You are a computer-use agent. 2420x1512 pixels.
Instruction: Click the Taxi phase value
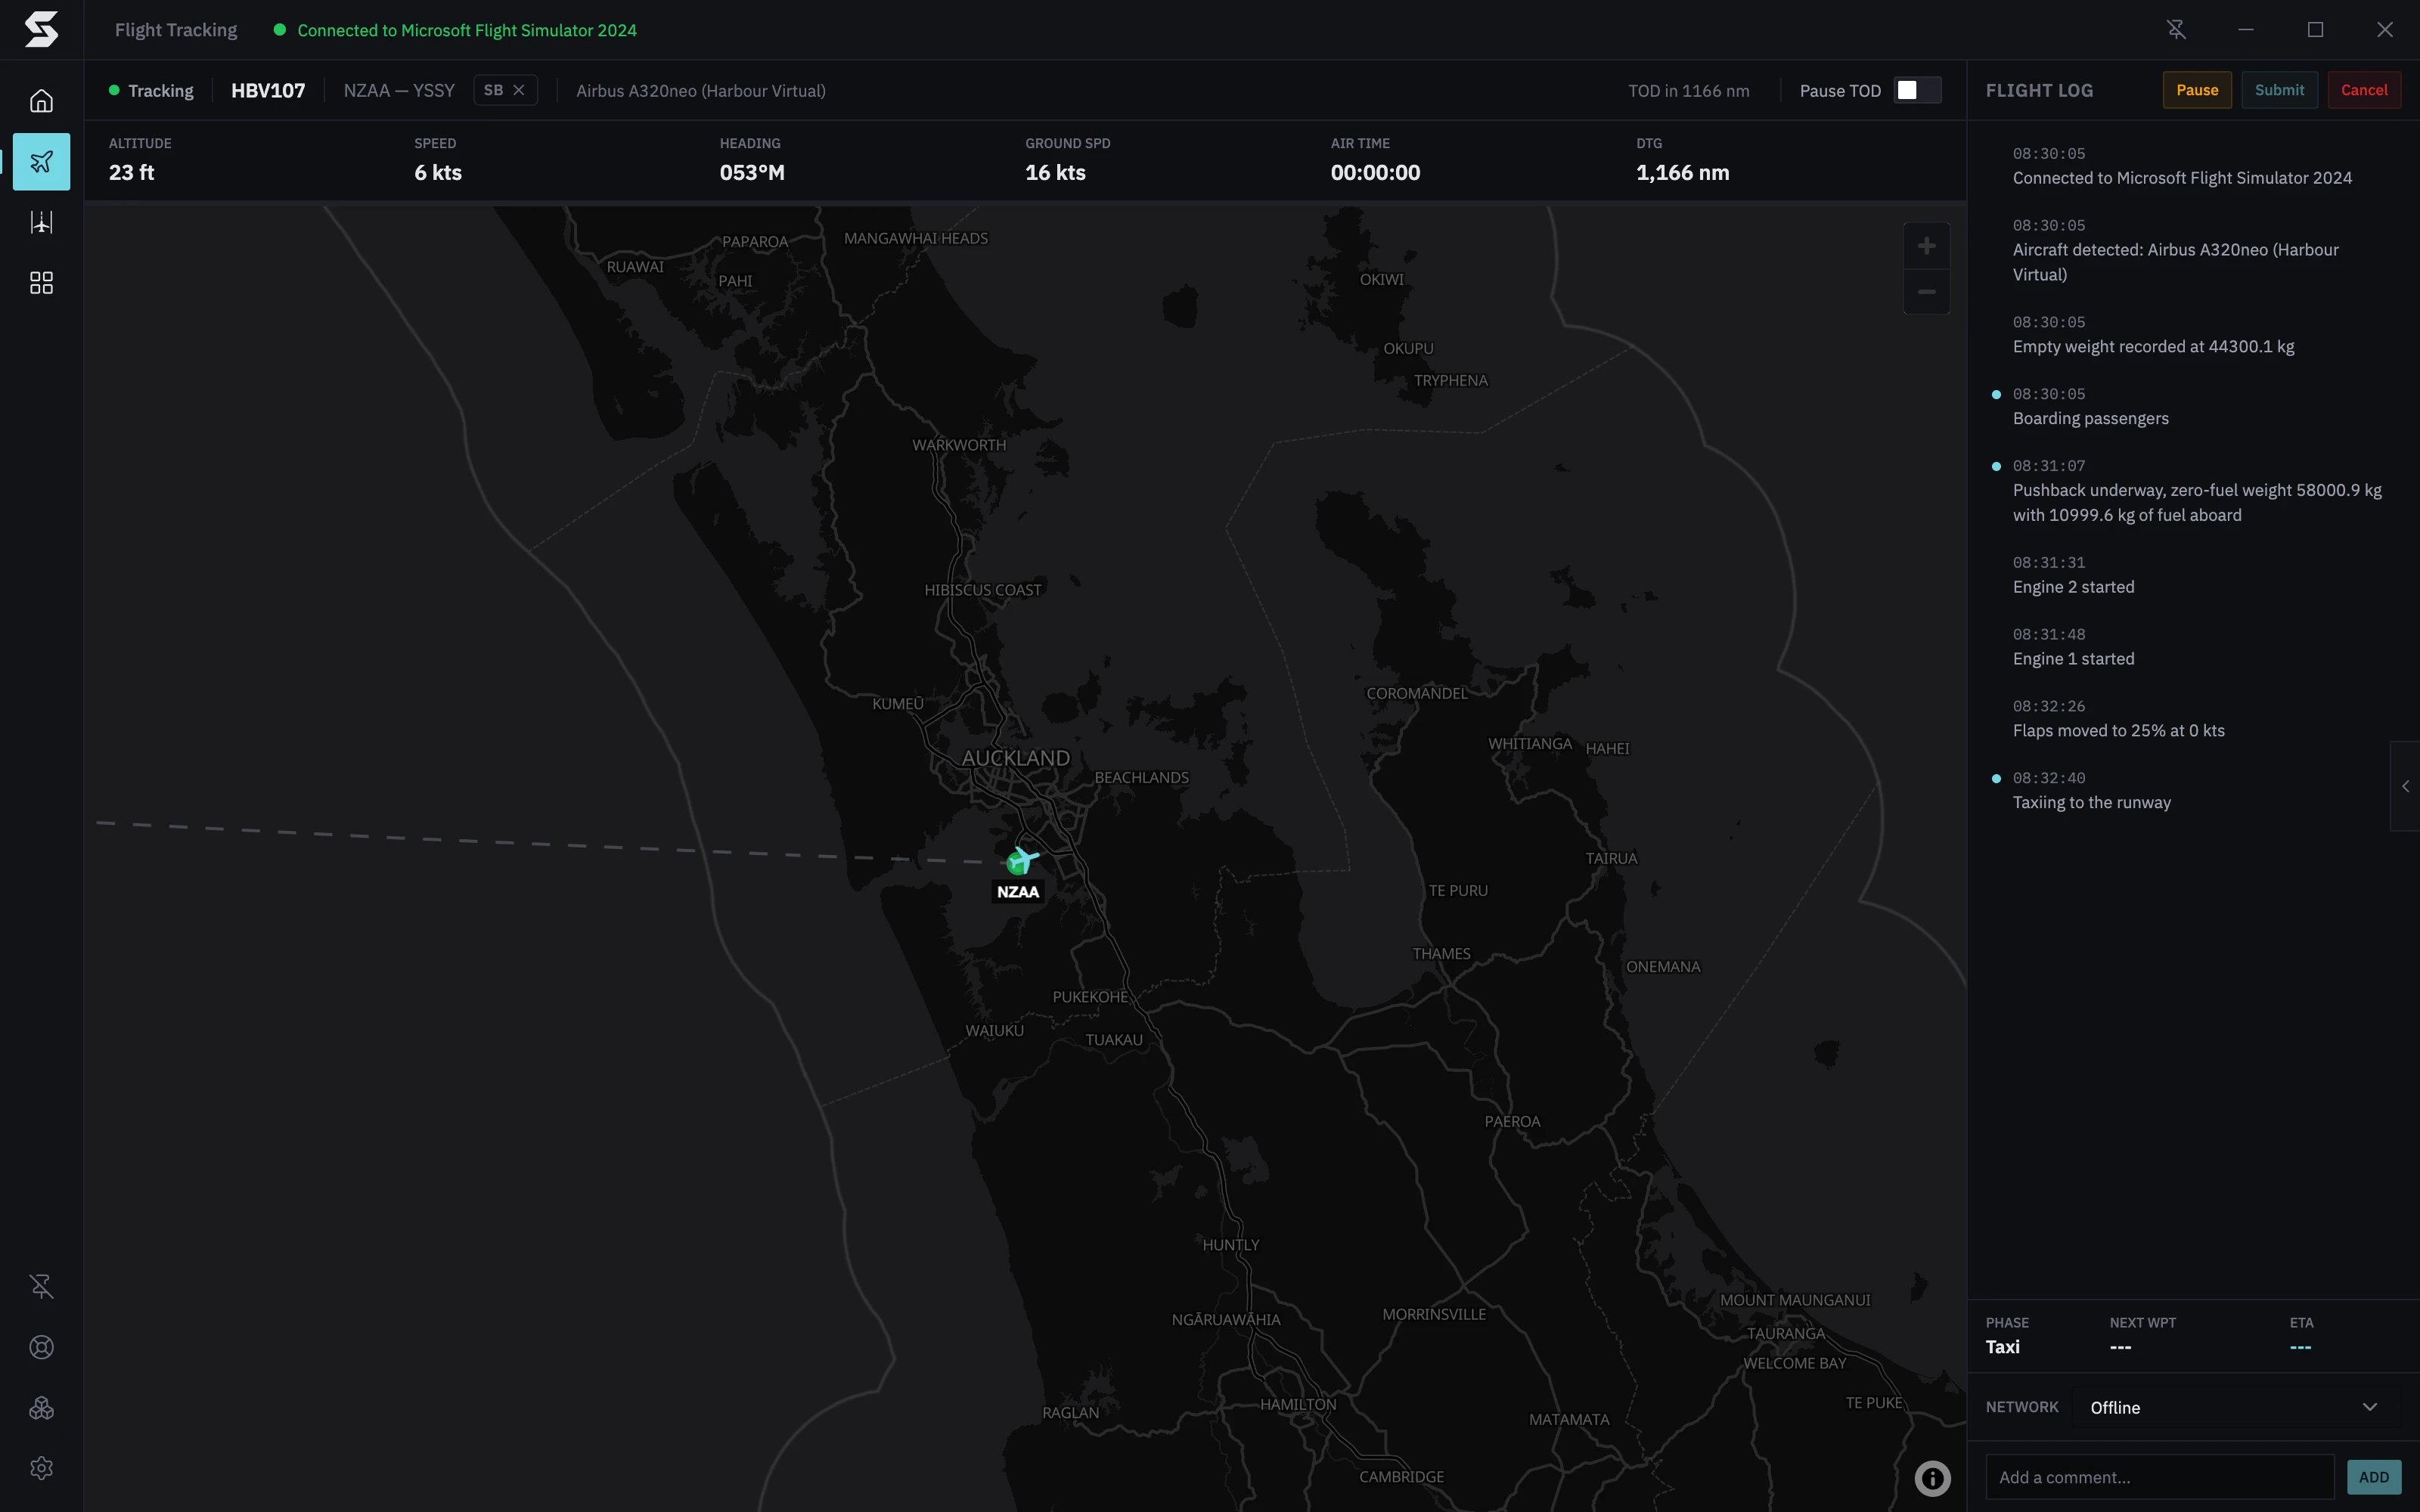[2002, 1347]
